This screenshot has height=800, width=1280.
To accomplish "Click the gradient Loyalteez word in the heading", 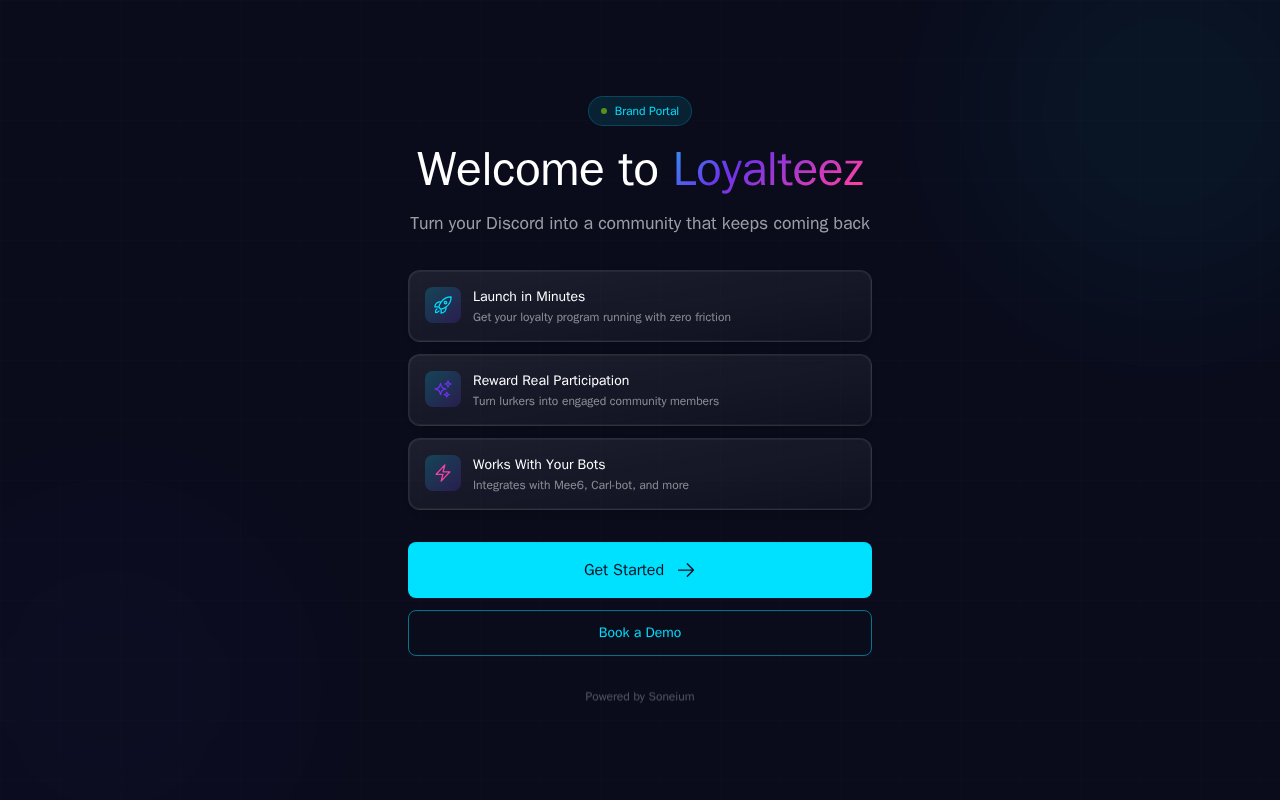I will point(768,169).
